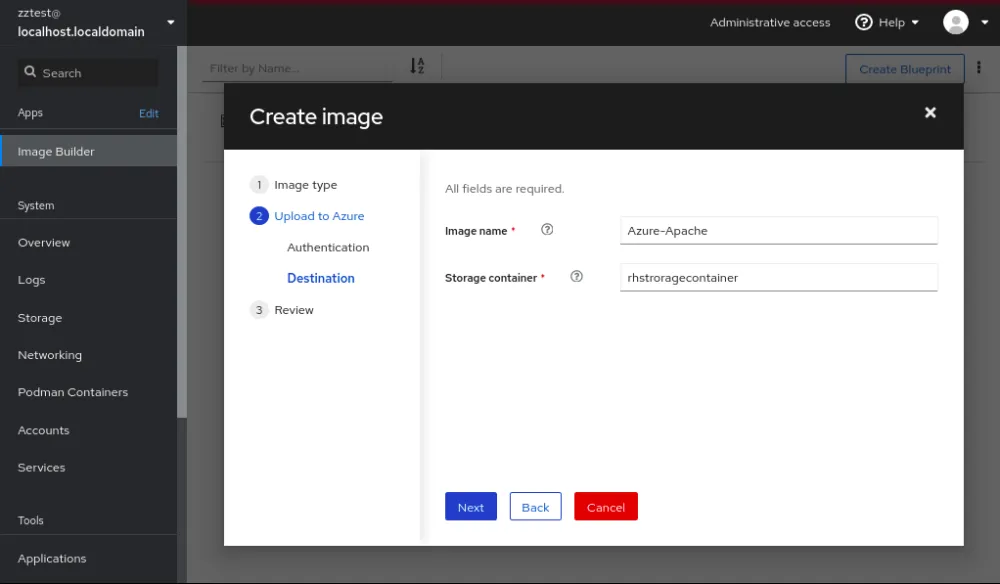Select the Review step in the wizard
This screenshot has width=1000, height=584.
[x=295, y=309]
